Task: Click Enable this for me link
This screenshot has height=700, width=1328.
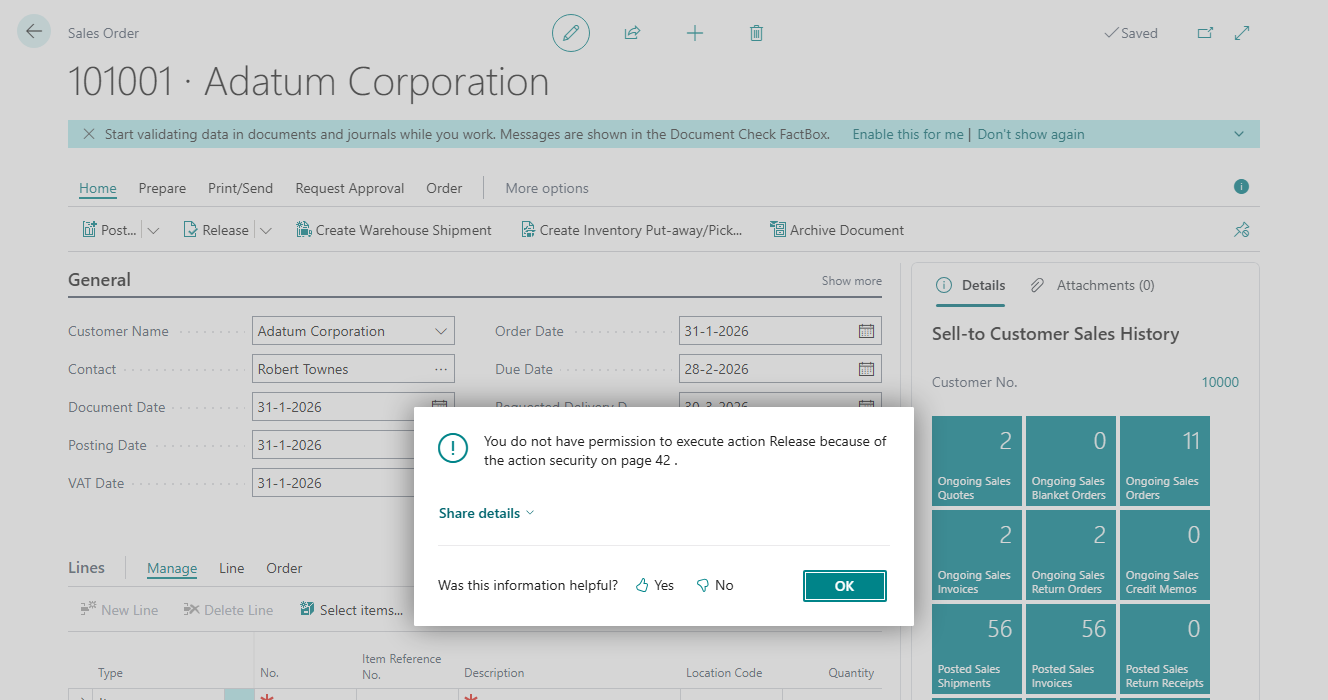Action: [908, 134]
